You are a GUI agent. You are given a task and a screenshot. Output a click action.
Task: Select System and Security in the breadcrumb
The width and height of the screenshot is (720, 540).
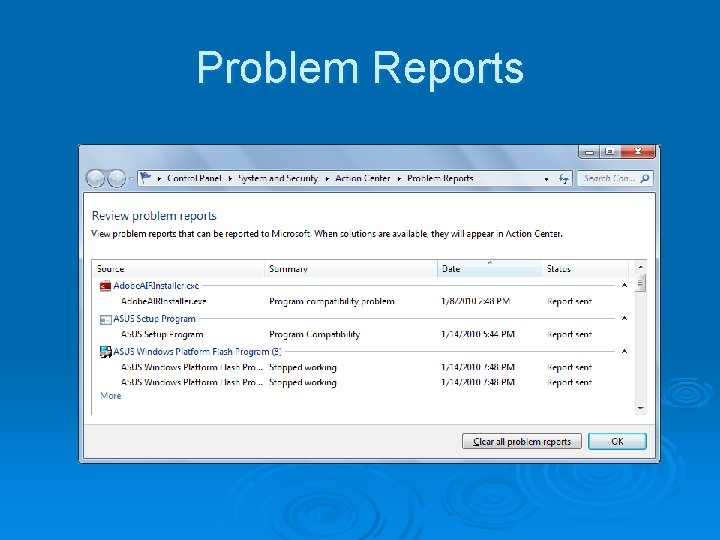(x=278, y=178)
